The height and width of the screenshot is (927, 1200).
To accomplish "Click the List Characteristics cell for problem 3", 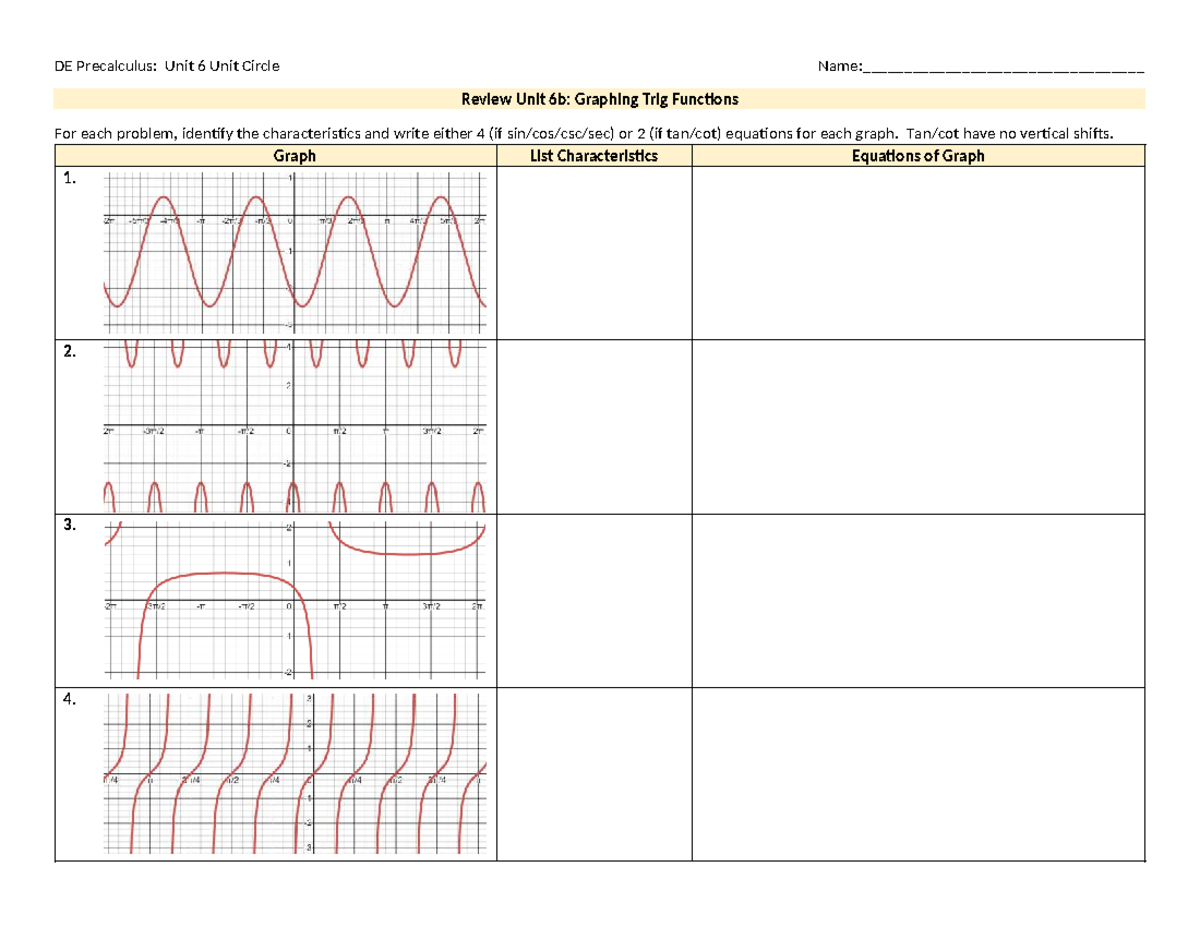I will pyautogui.click(x=594, y=600).
